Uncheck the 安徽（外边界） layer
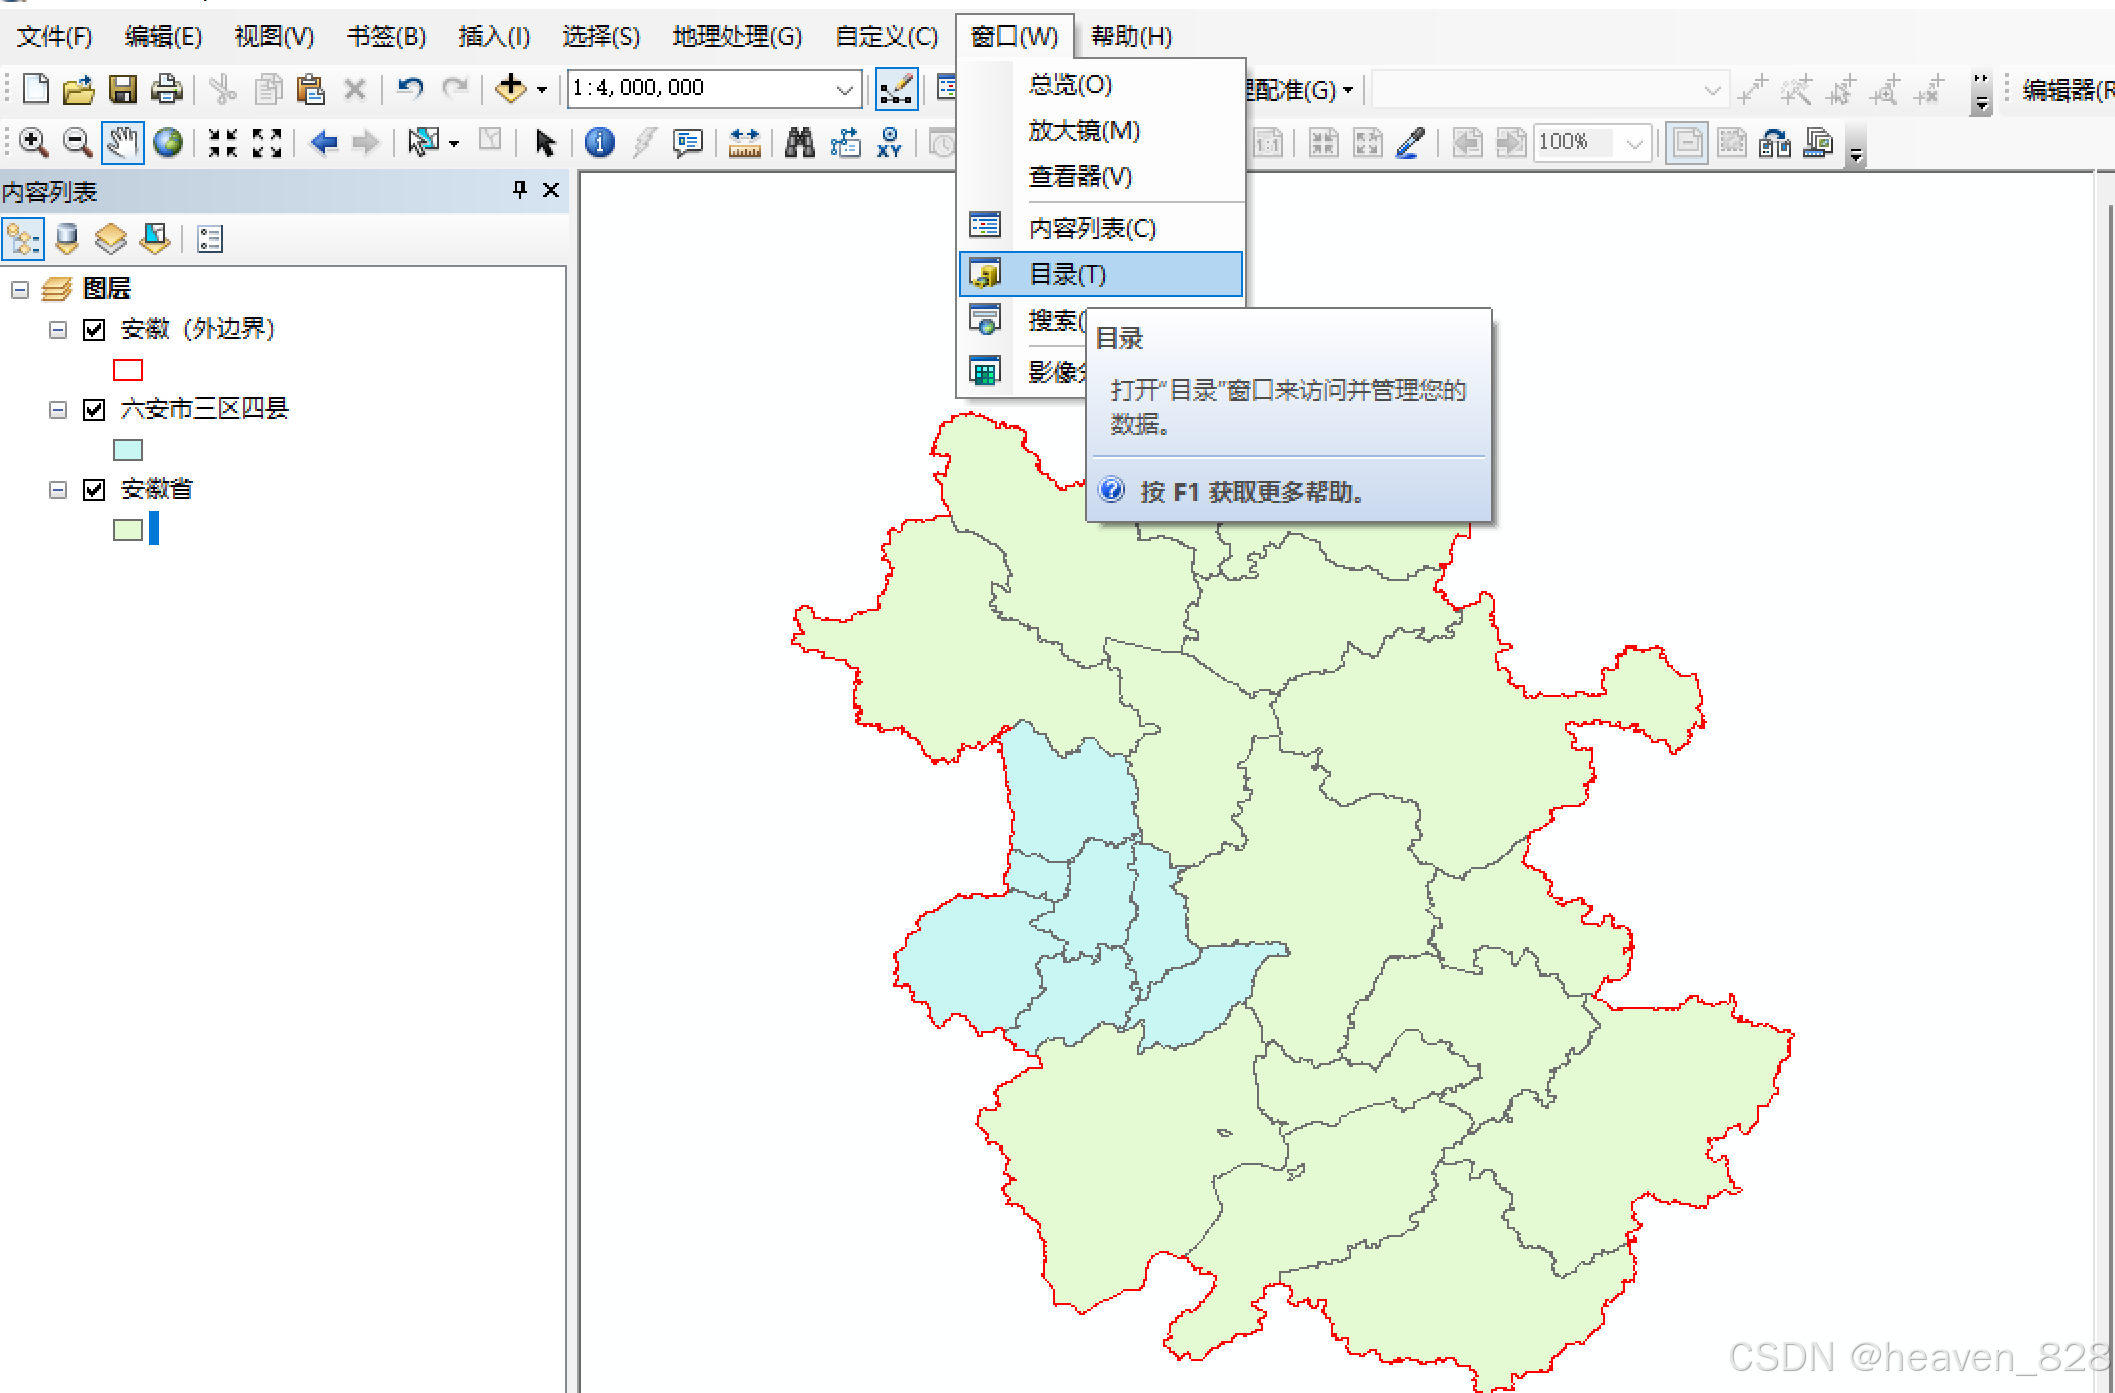The image size is (2115, 1393). tap(94, 330)
